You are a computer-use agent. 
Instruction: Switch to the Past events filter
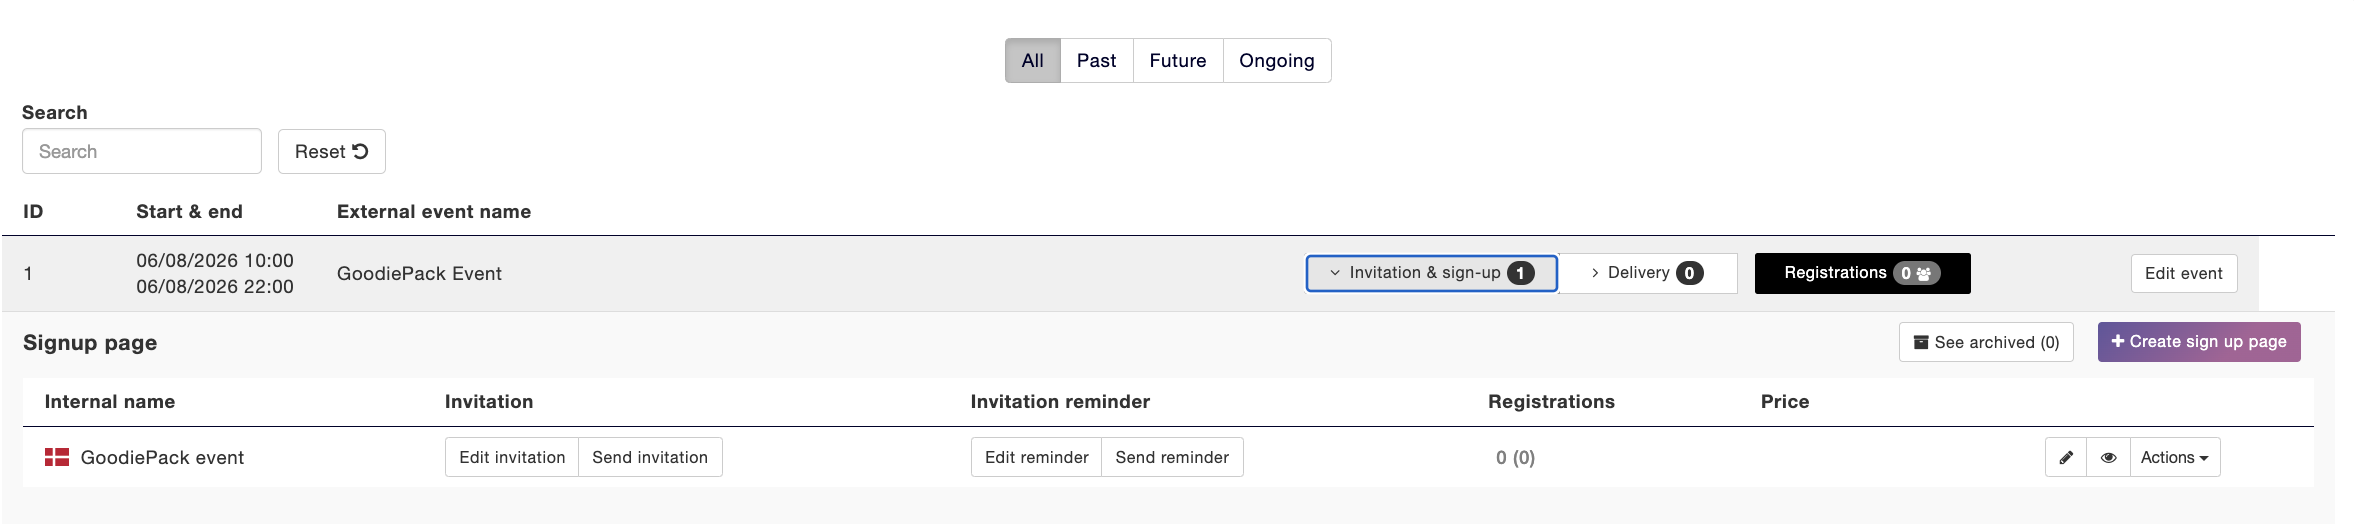point(1096,60)
